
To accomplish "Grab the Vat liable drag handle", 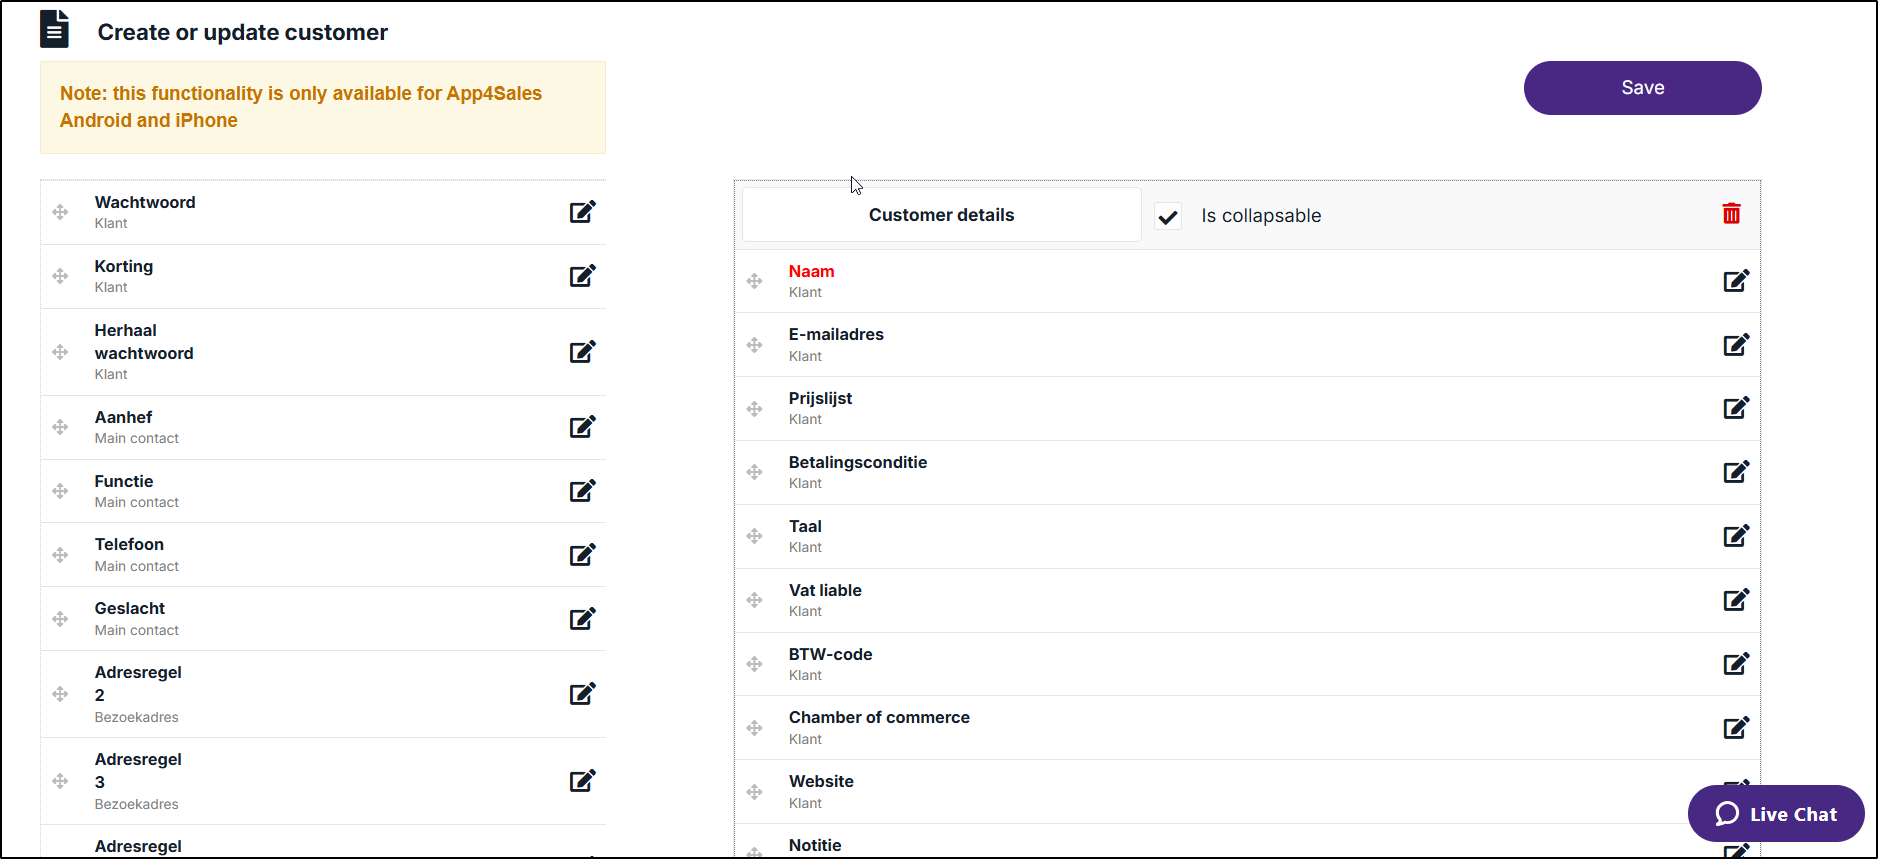I will (x=754, y=600).
